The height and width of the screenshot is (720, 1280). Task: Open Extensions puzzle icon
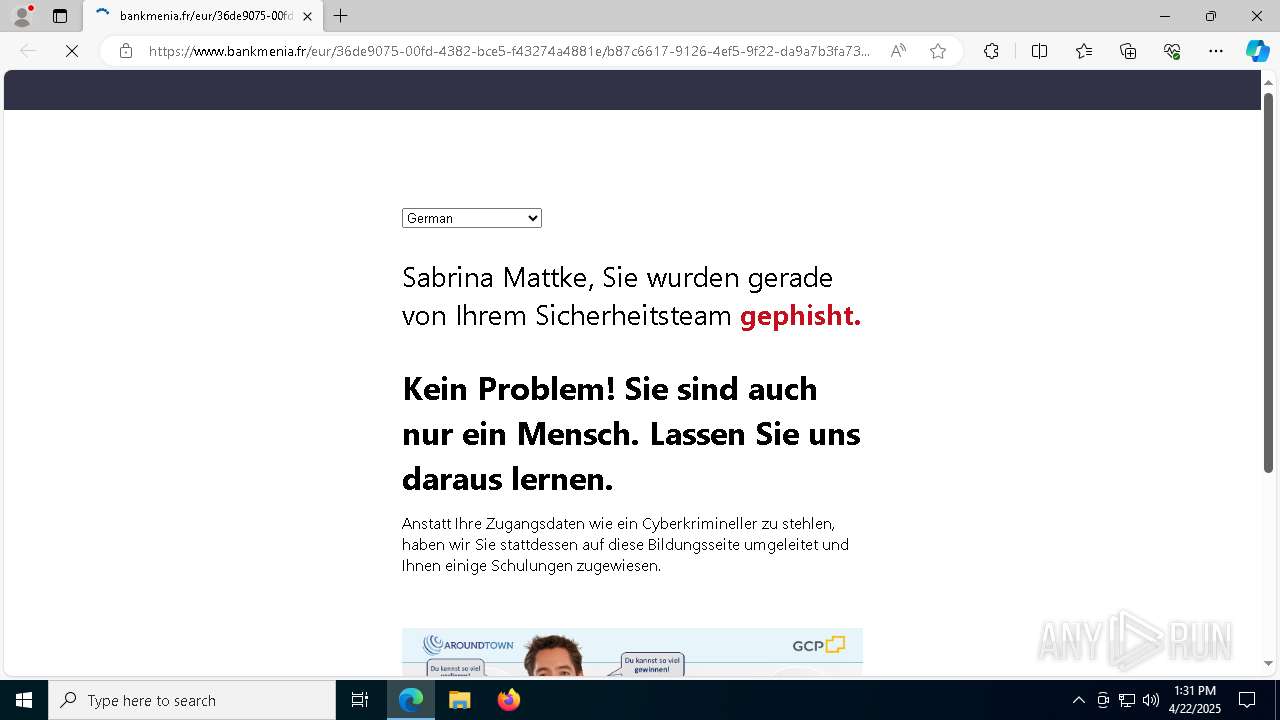coord(991,51)
